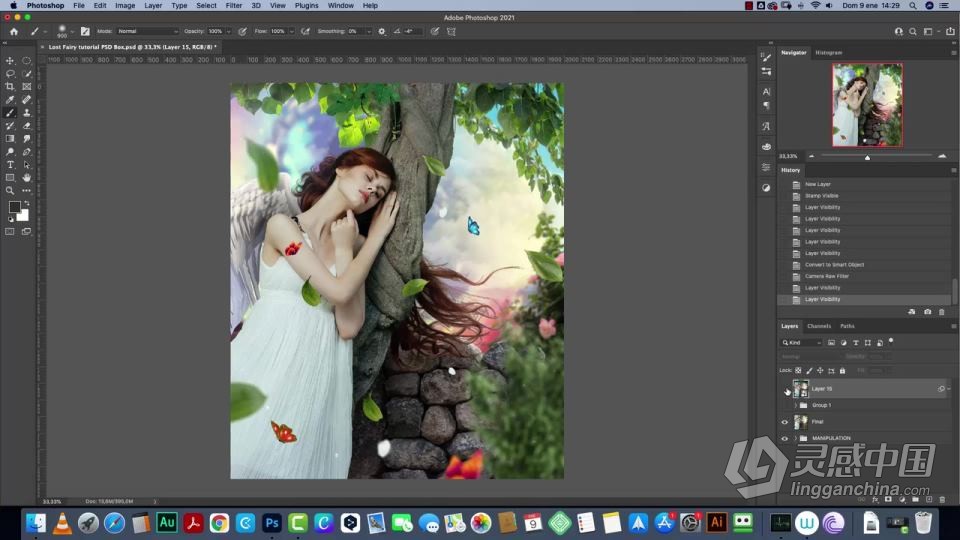Select the Lasso tool
The height and width of the screenshot is (540, 960).
[10, 74]
